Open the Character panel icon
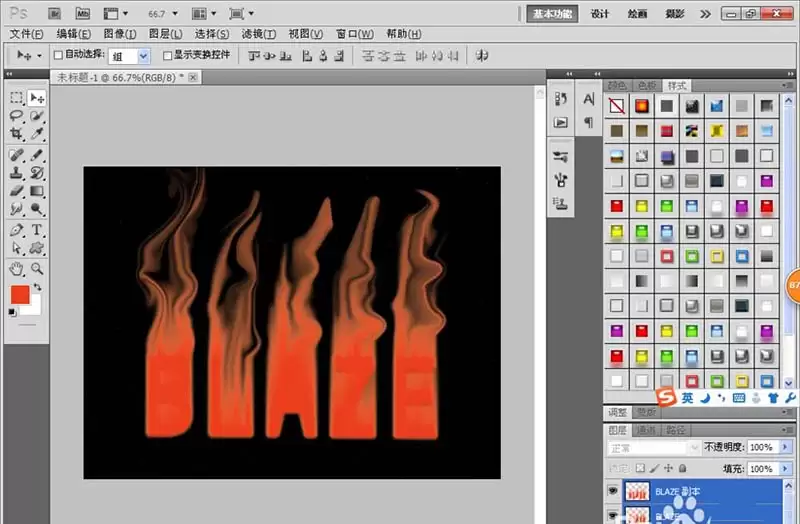This screenshot has width=800, height=524. [x=588, y=99]
